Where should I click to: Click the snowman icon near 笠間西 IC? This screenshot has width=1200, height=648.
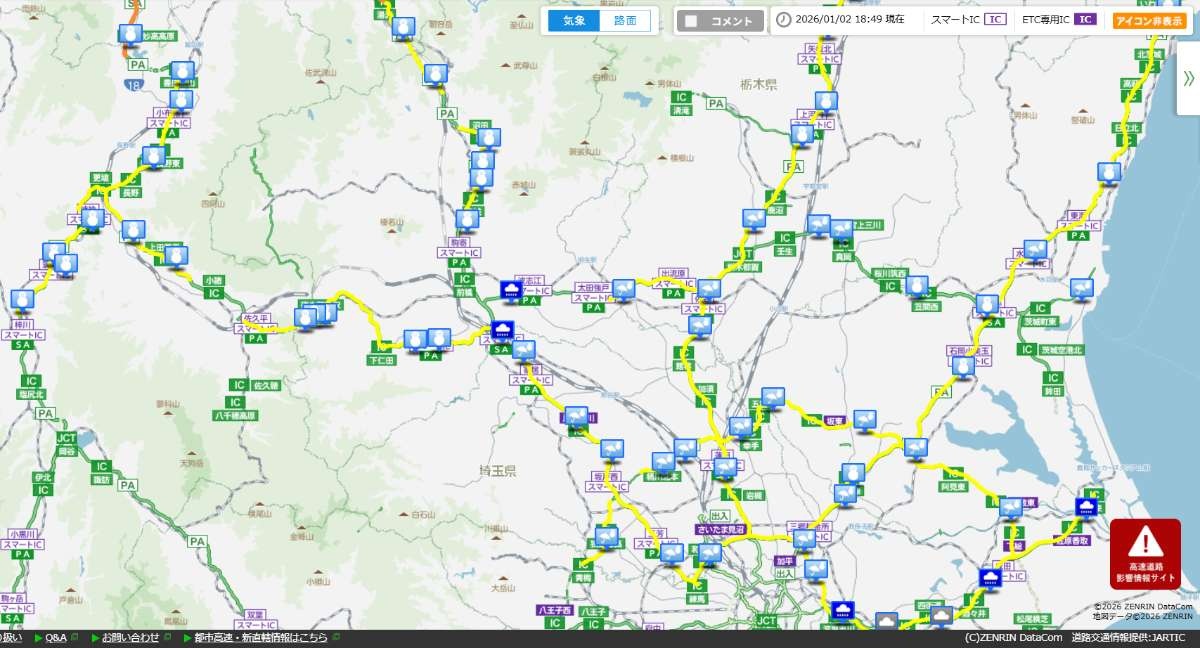pos(917,287)
